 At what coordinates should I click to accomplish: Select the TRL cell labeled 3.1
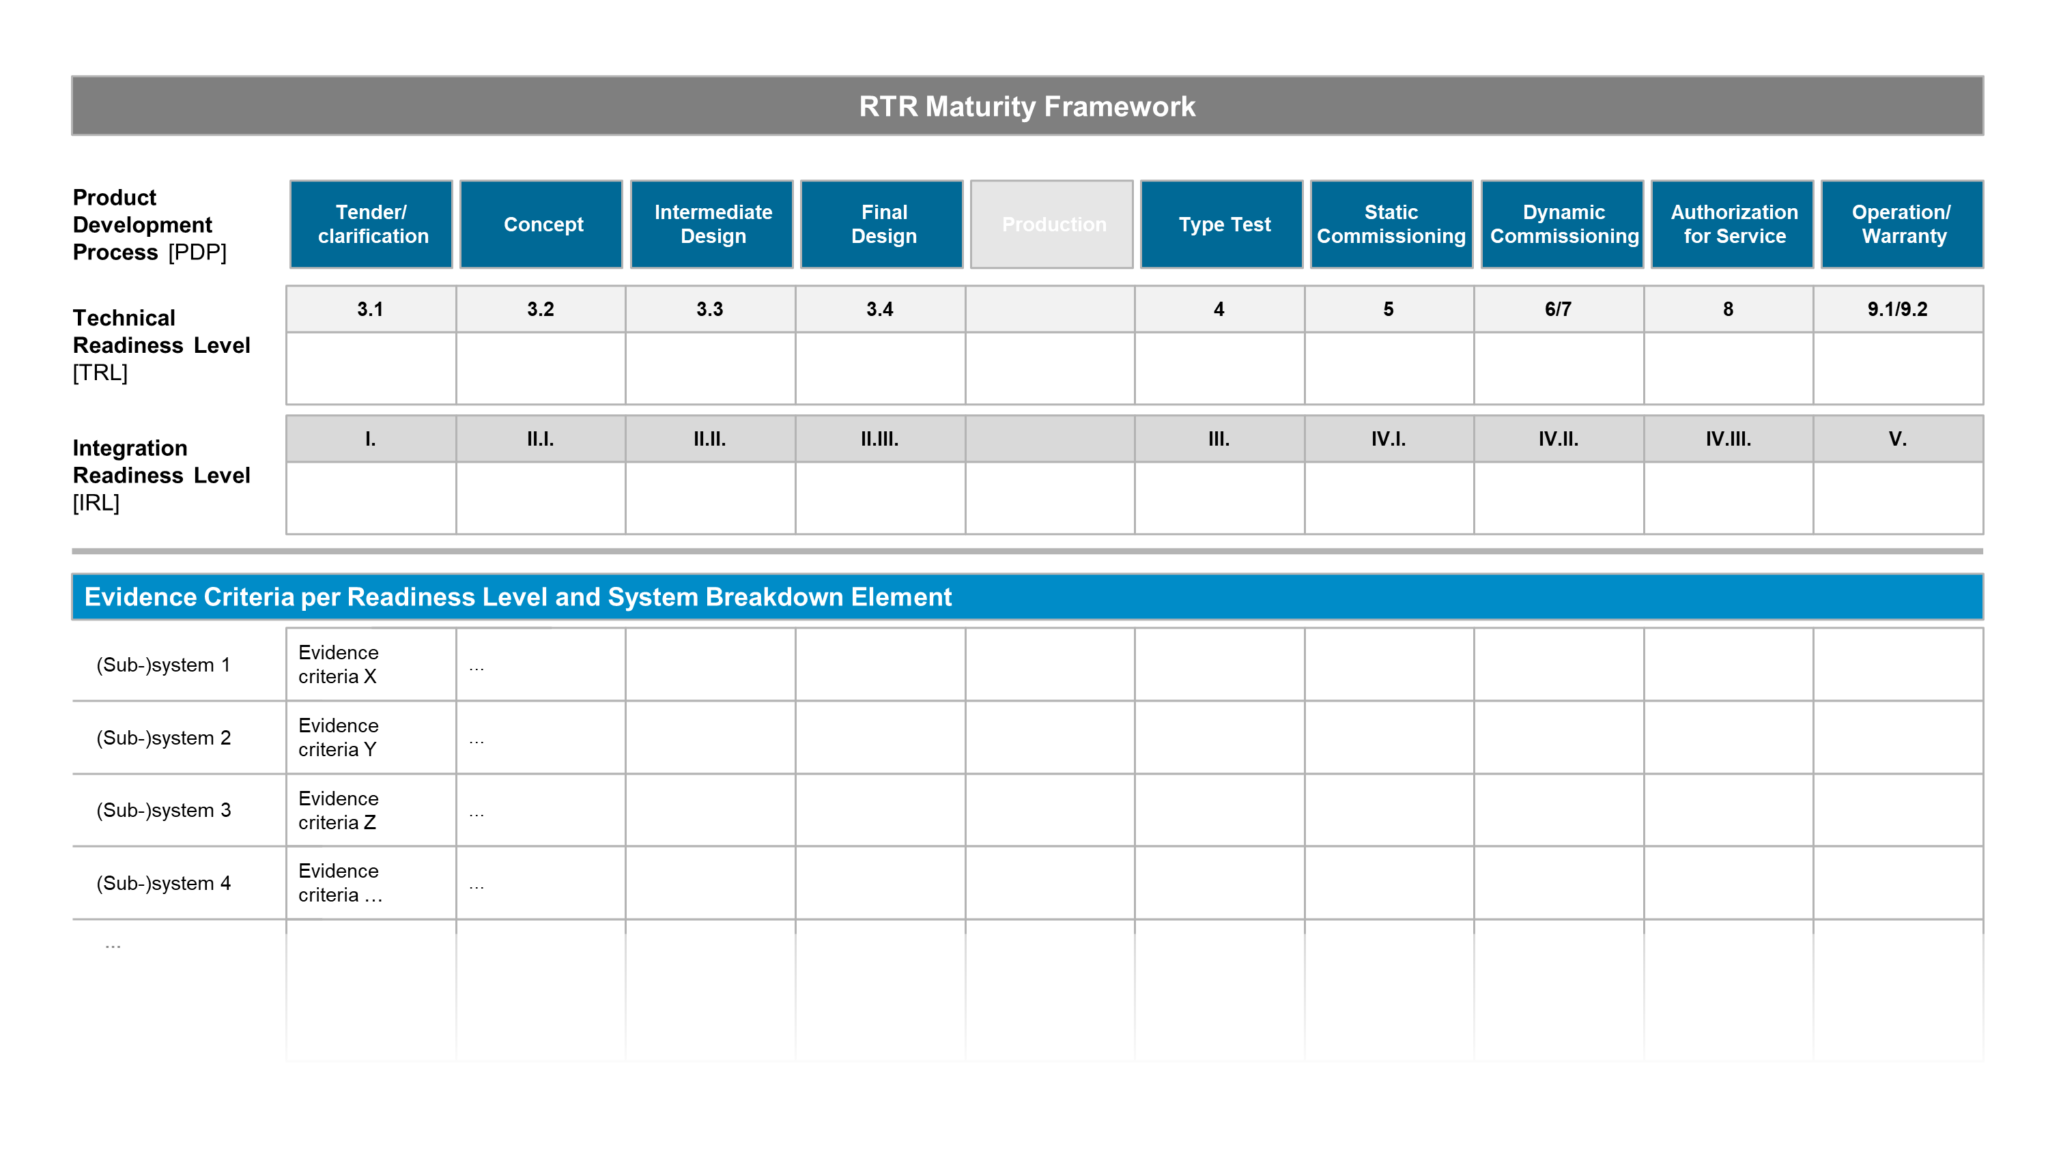pyautogui.click(x=371, y=308)
